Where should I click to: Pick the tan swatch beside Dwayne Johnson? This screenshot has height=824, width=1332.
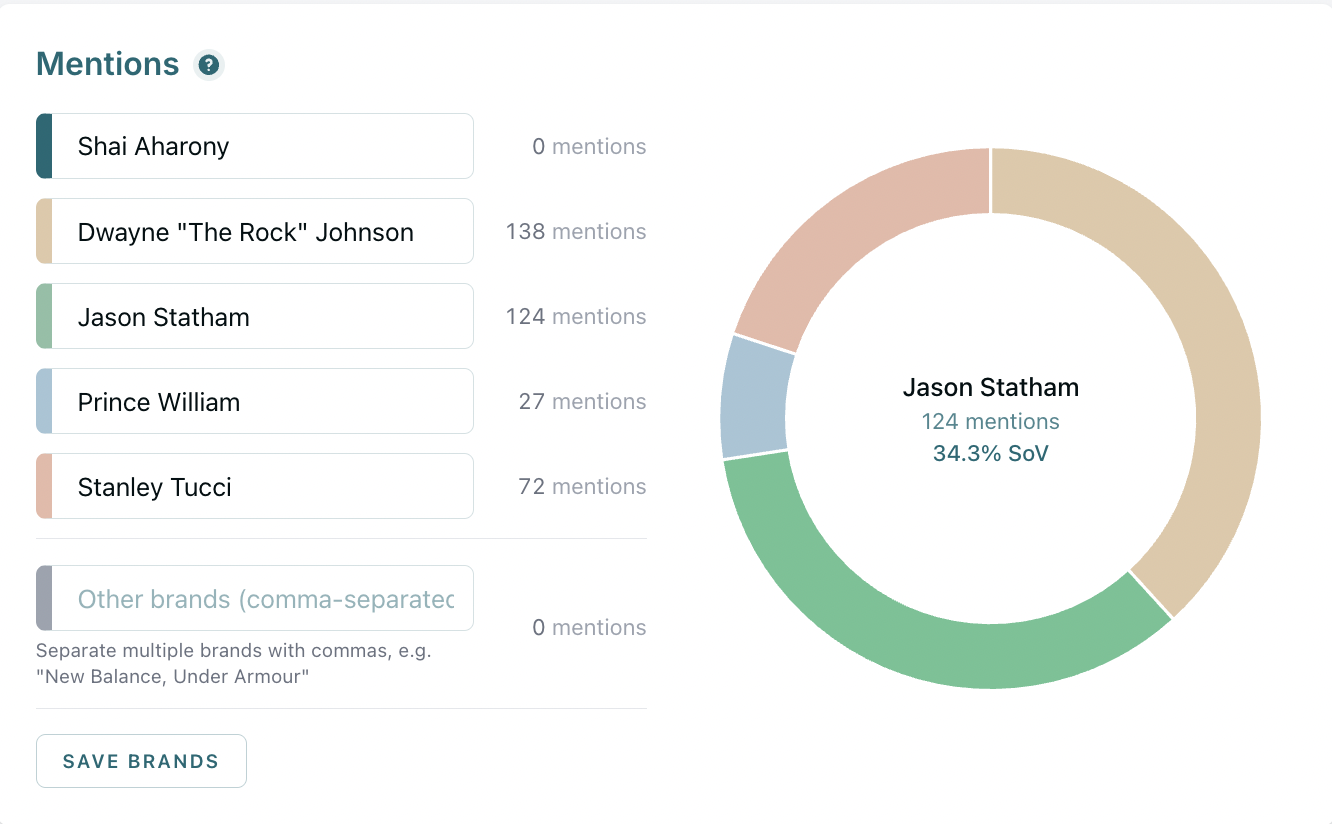[44, 231]
